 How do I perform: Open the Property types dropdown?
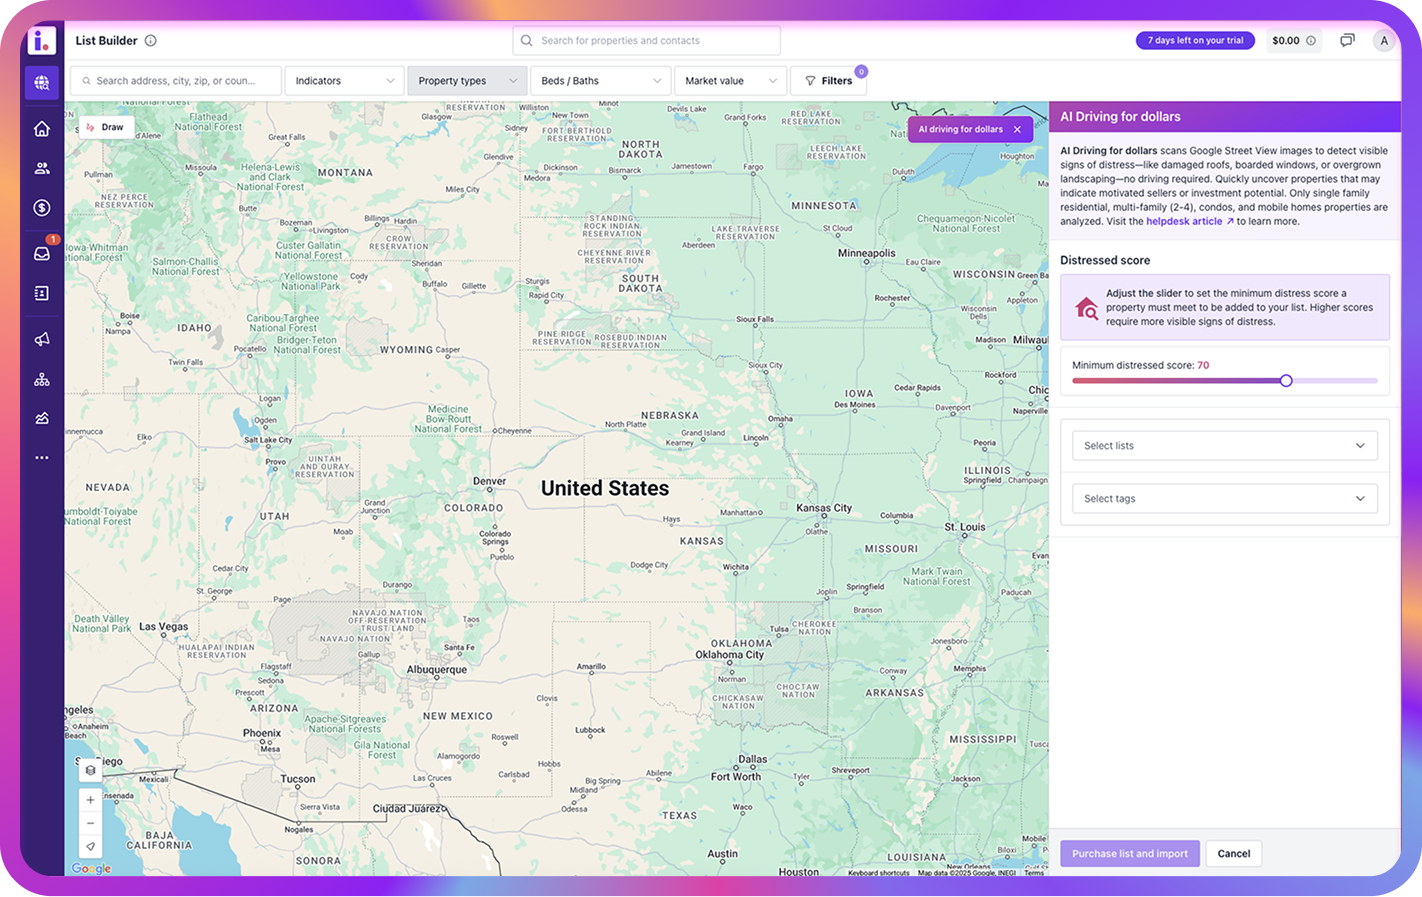pos(467,81)
